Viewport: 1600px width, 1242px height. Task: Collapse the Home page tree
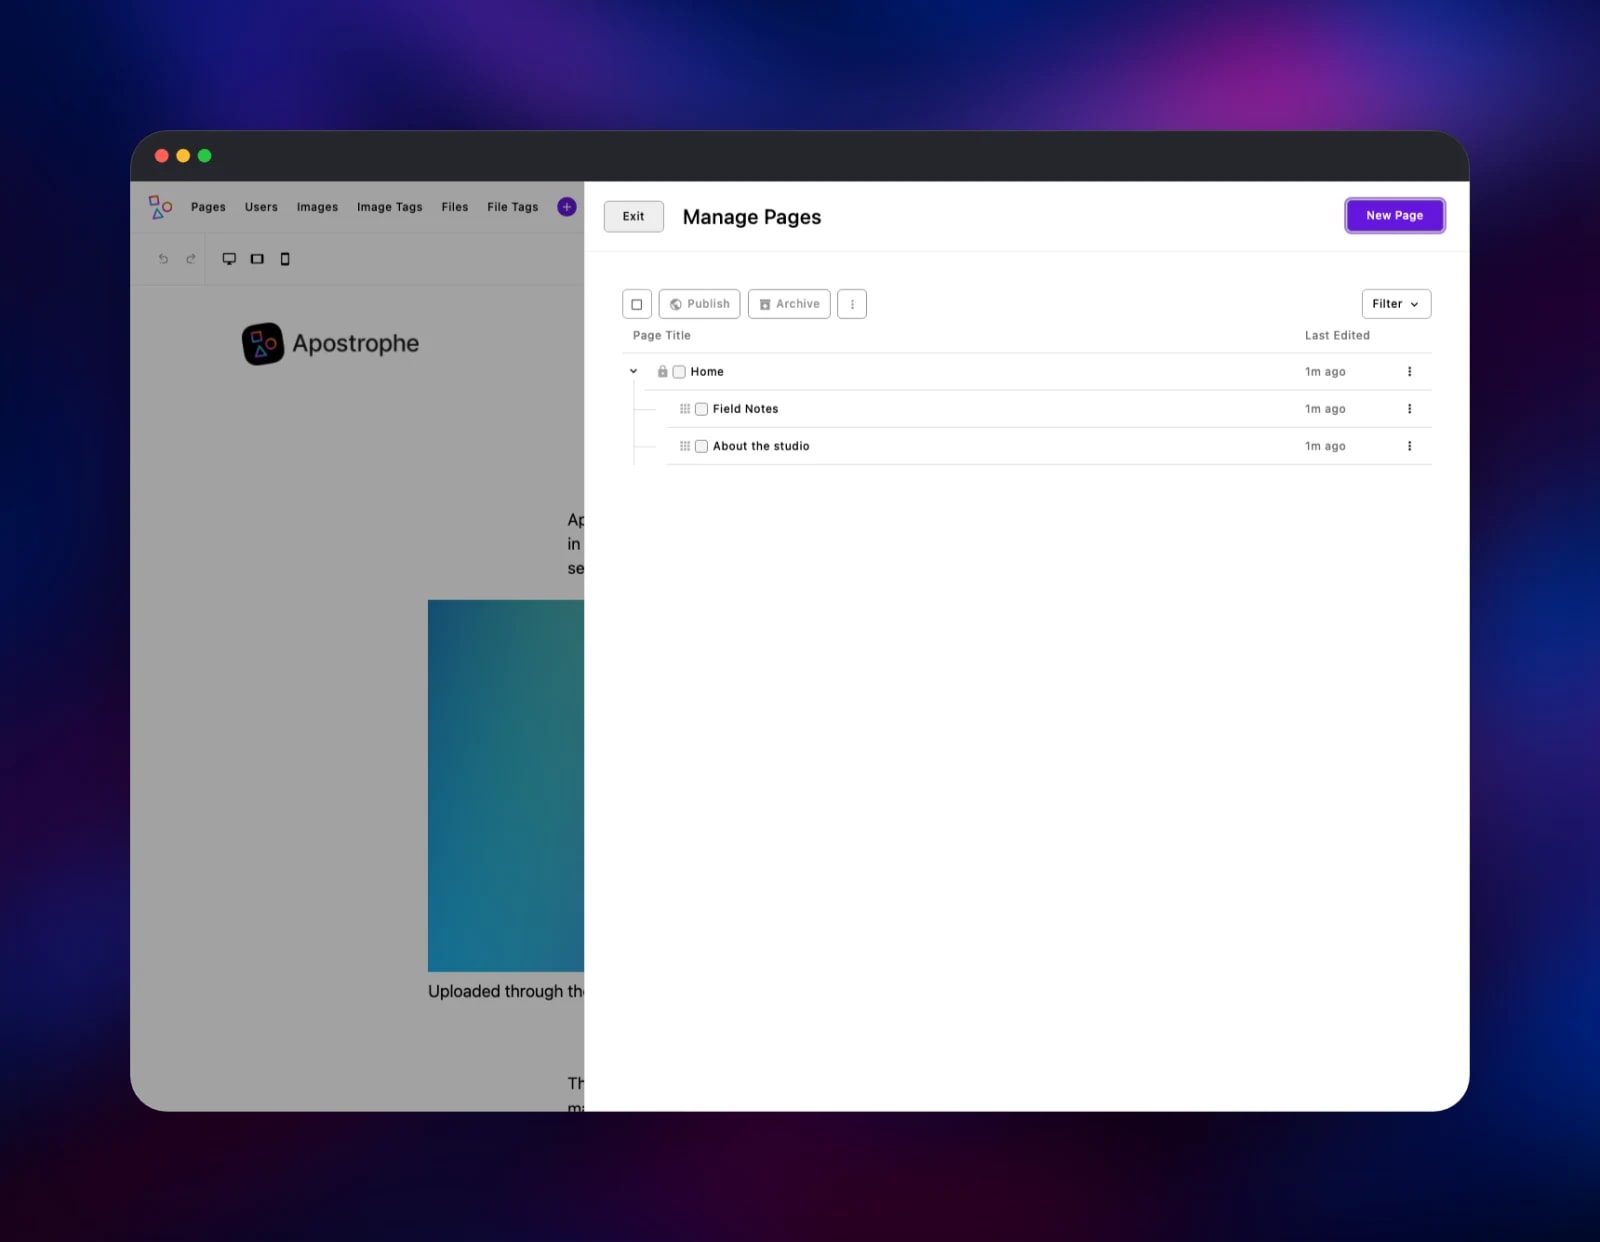click(633, 371)
